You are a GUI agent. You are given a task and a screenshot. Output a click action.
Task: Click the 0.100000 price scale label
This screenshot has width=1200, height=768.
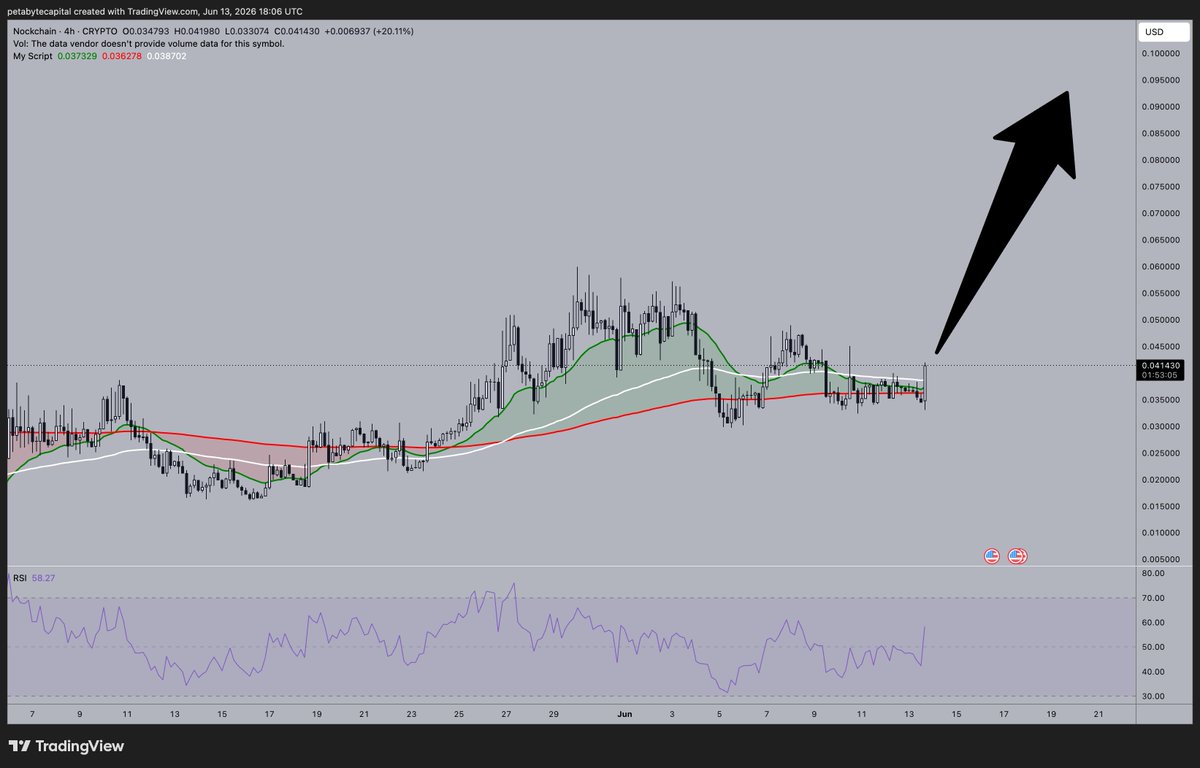tap(1163, 54)
